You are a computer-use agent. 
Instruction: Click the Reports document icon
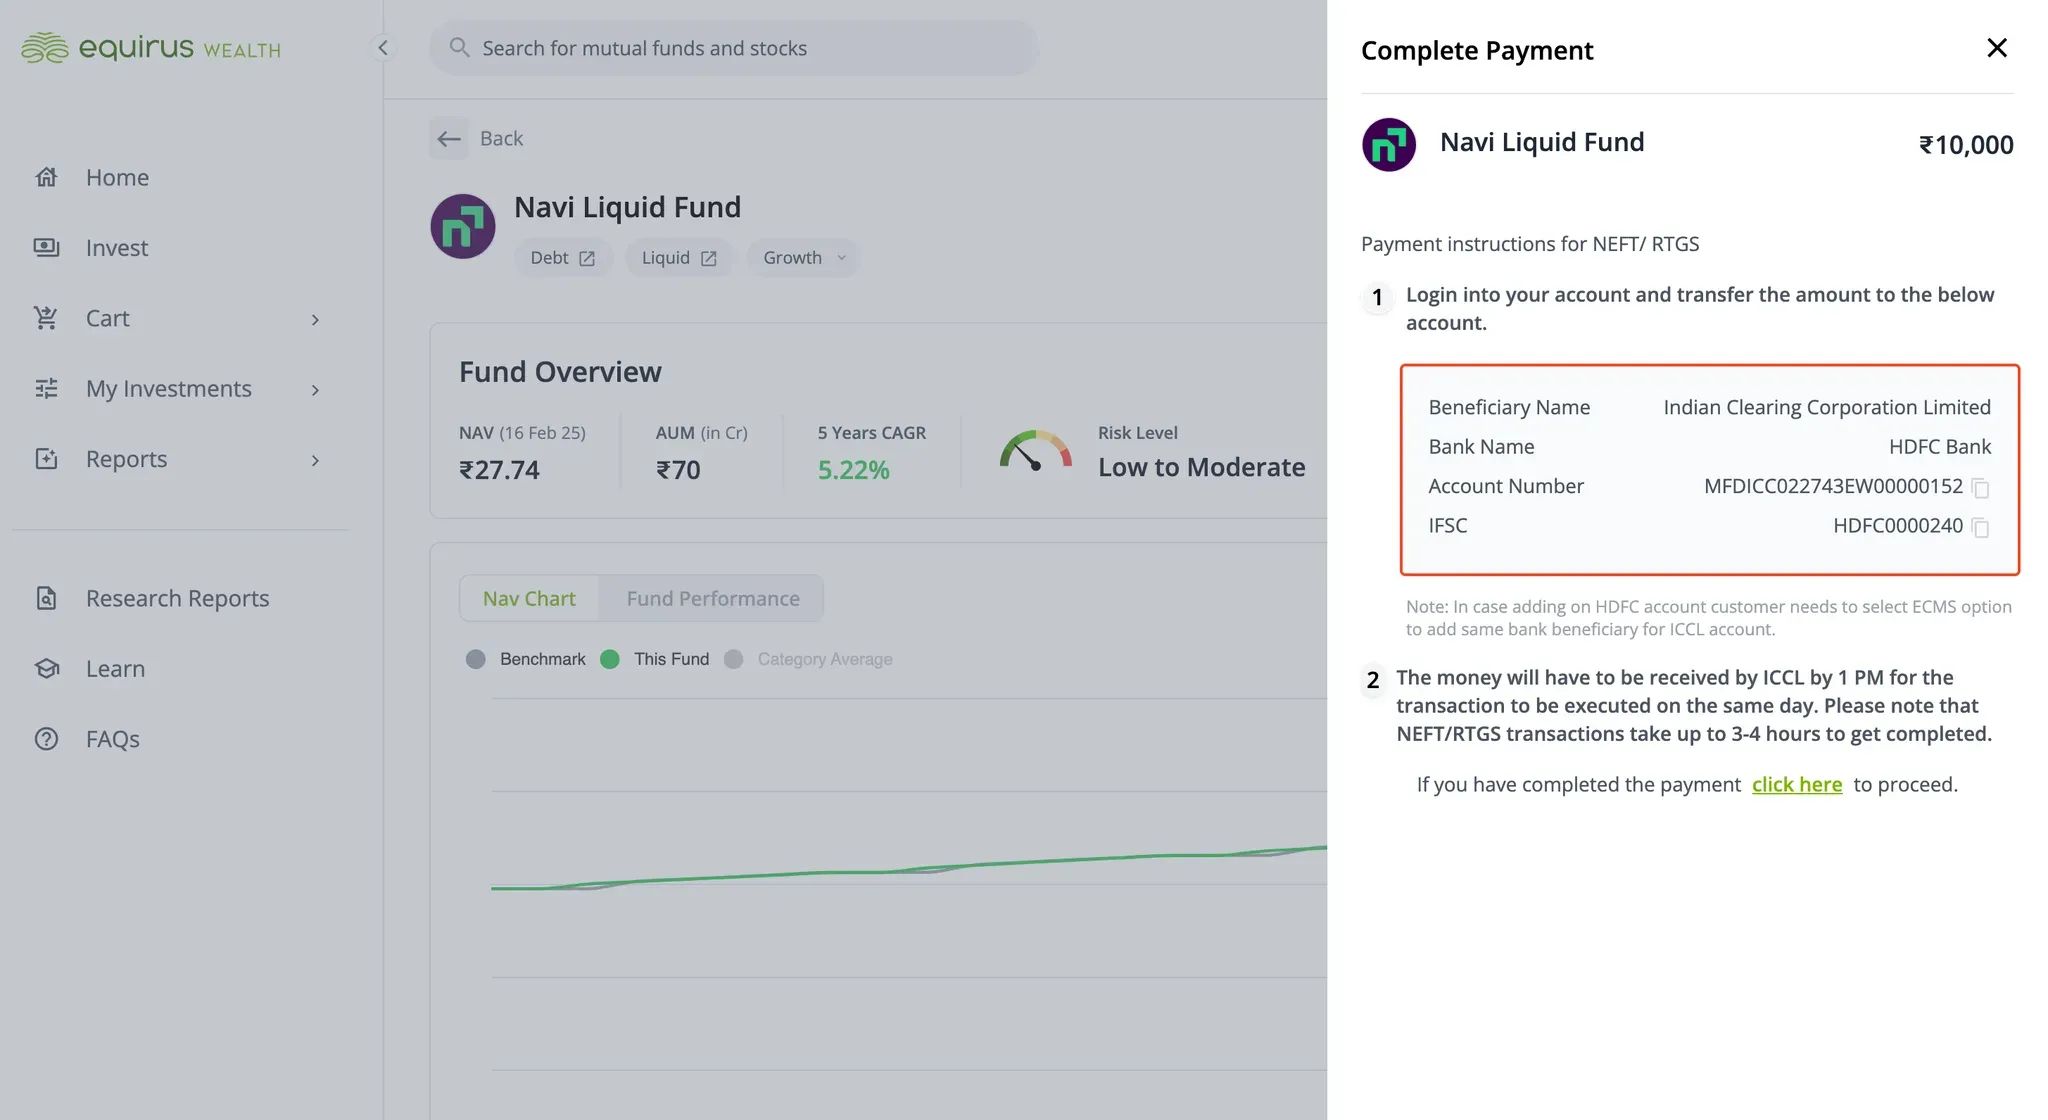tap(46, 459)
